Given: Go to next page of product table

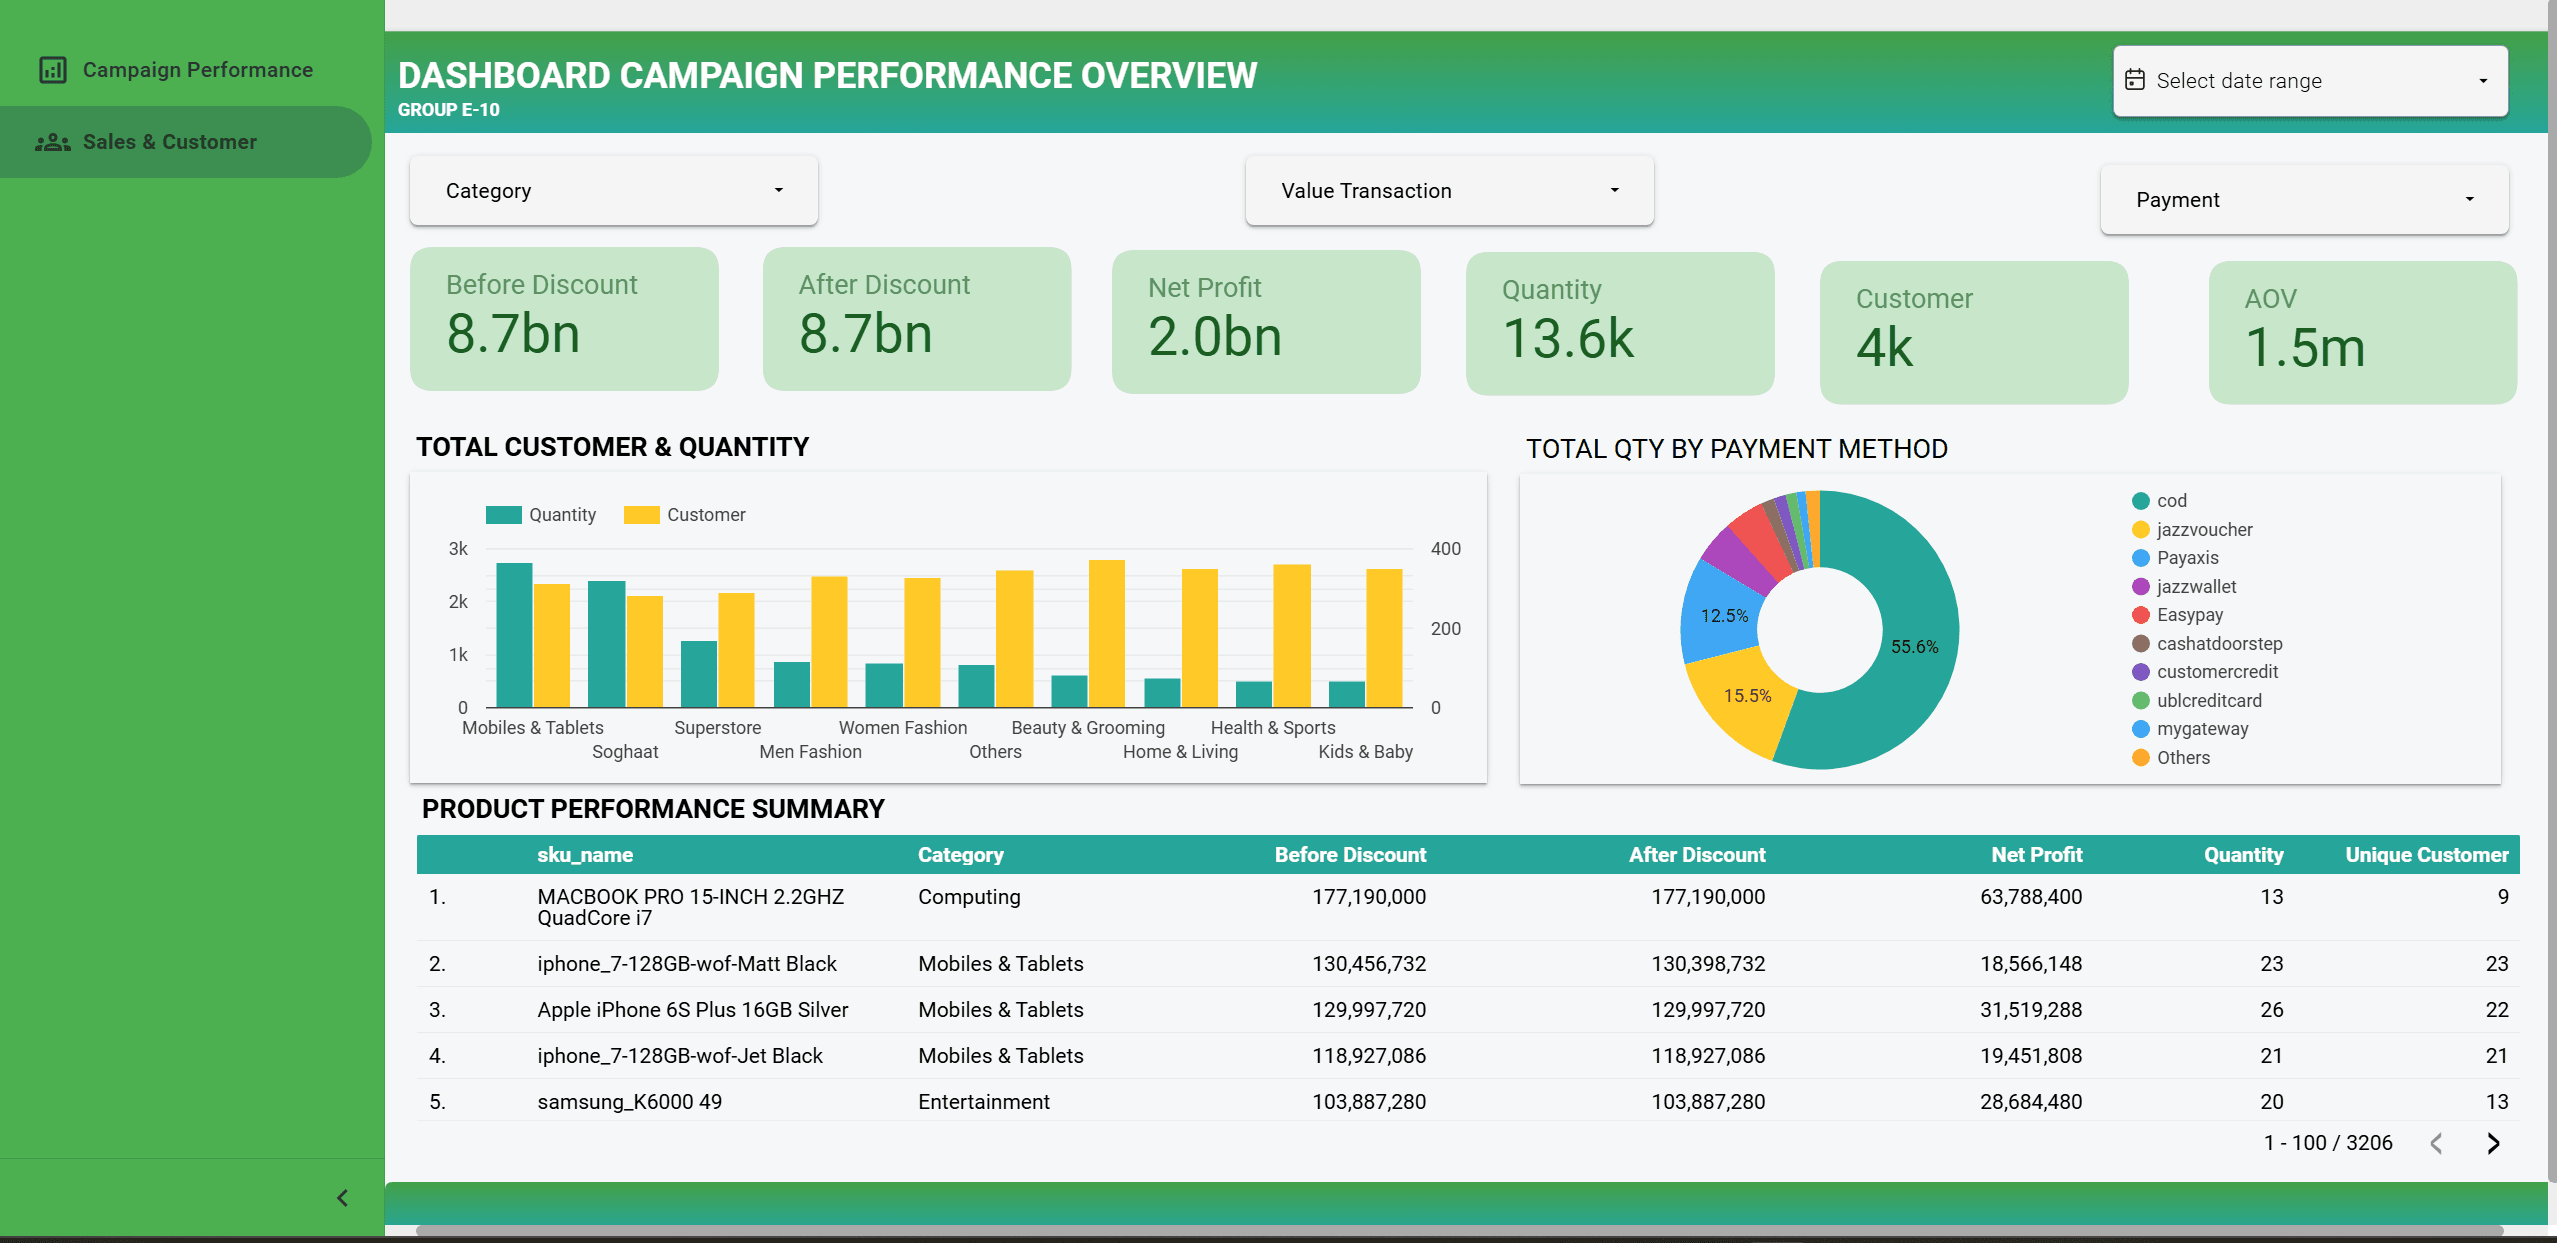Looking at the screenshot, I should coord(2493,1143).
